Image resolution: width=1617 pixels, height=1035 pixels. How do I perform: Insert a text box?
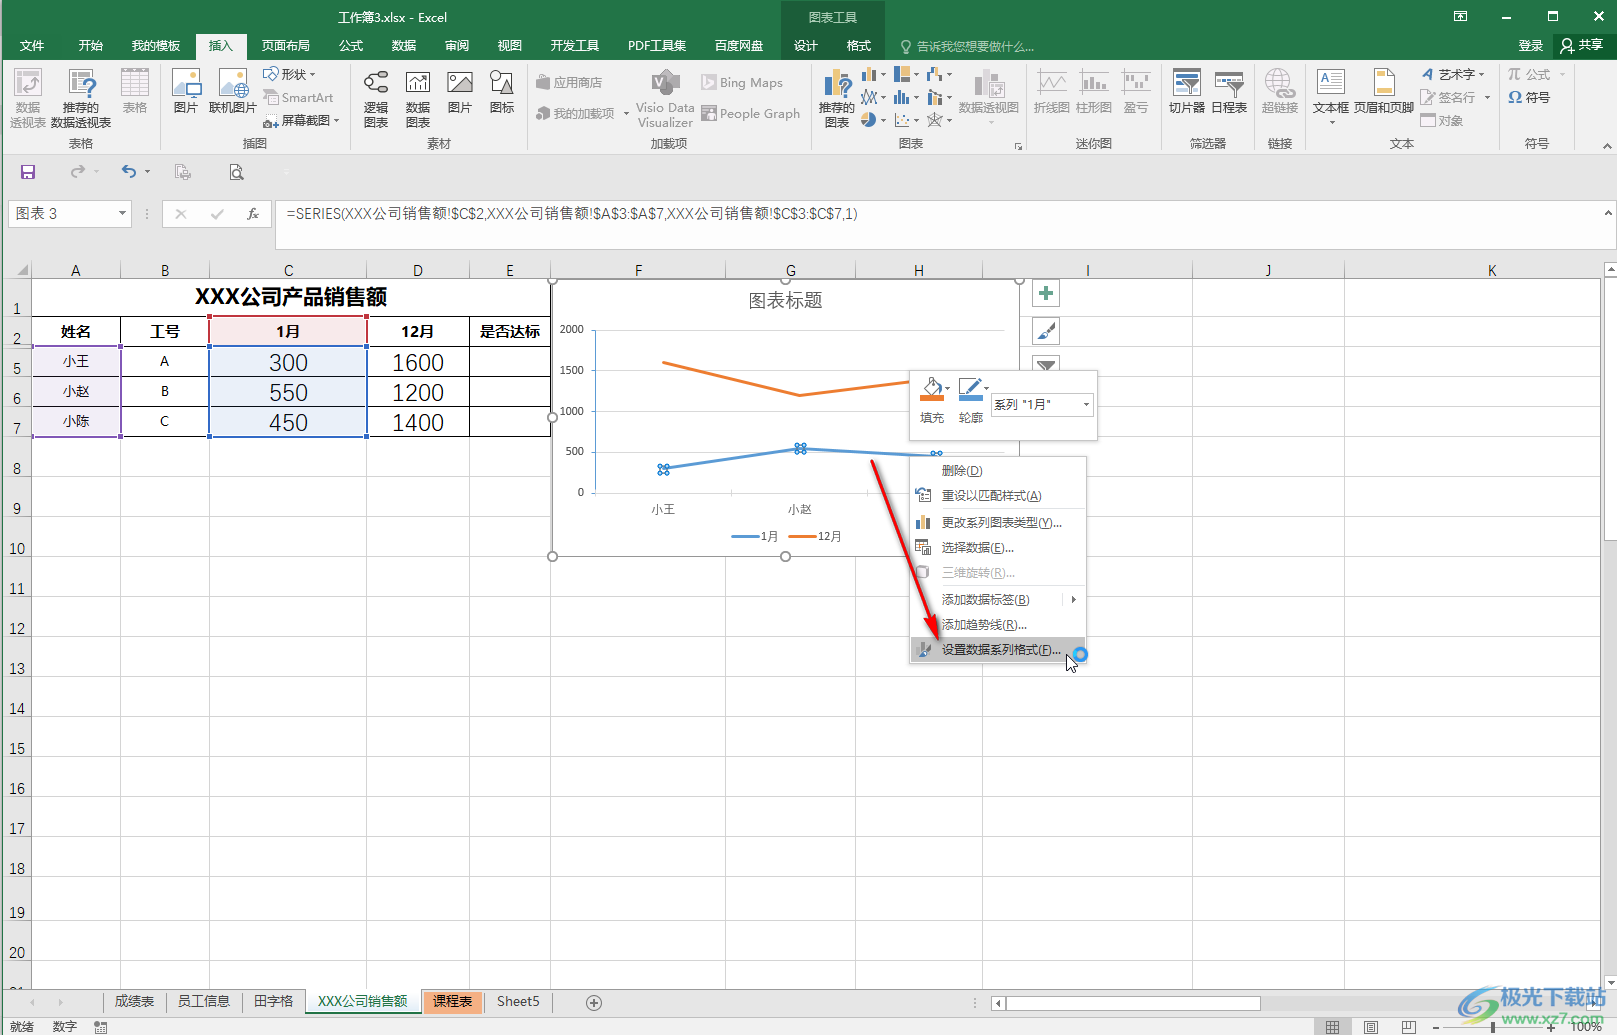[1331, 95]
